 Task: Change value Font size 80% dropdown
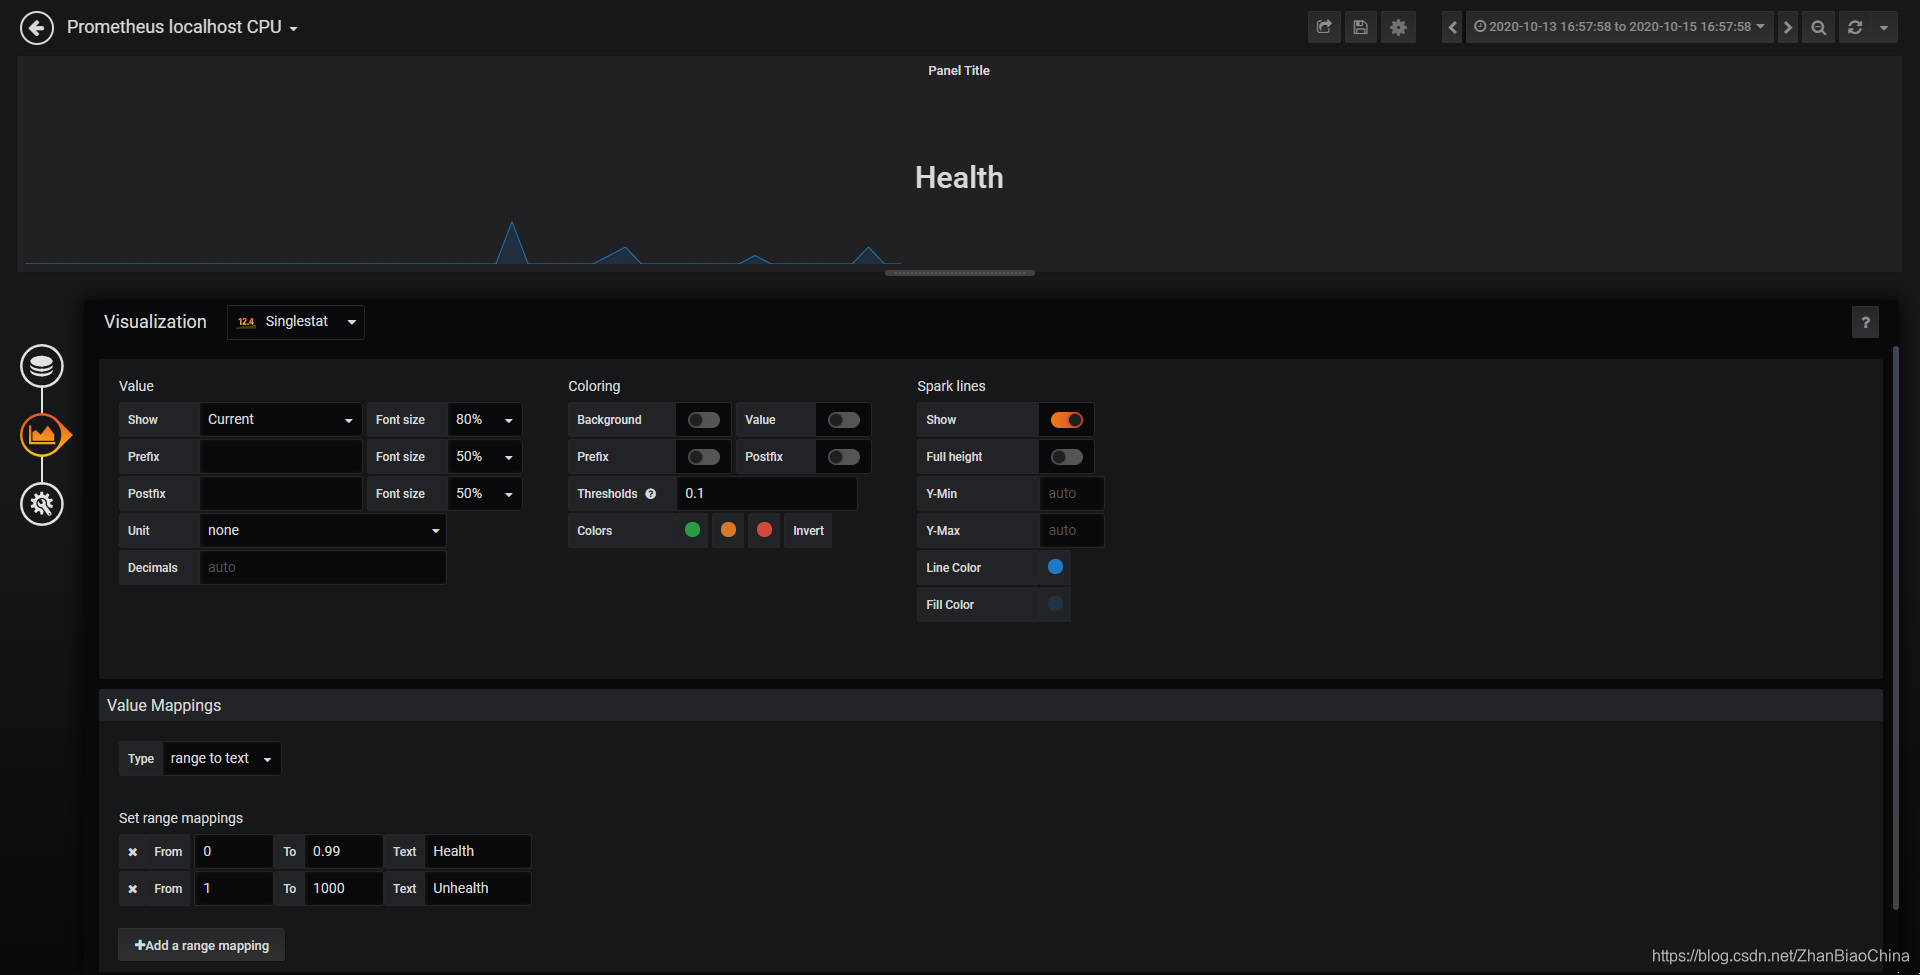(484, 420)
